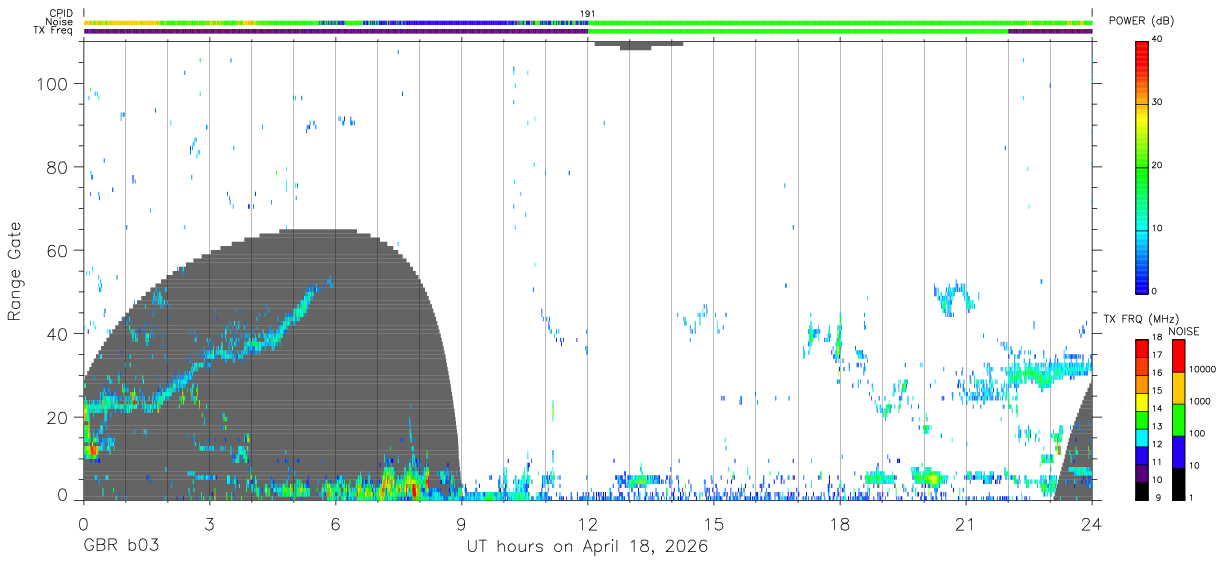This screenshot has height=567, width=1228.
Task: Click the power scale value '40'
Action: pyautogui.click(x=1157, y=40)
